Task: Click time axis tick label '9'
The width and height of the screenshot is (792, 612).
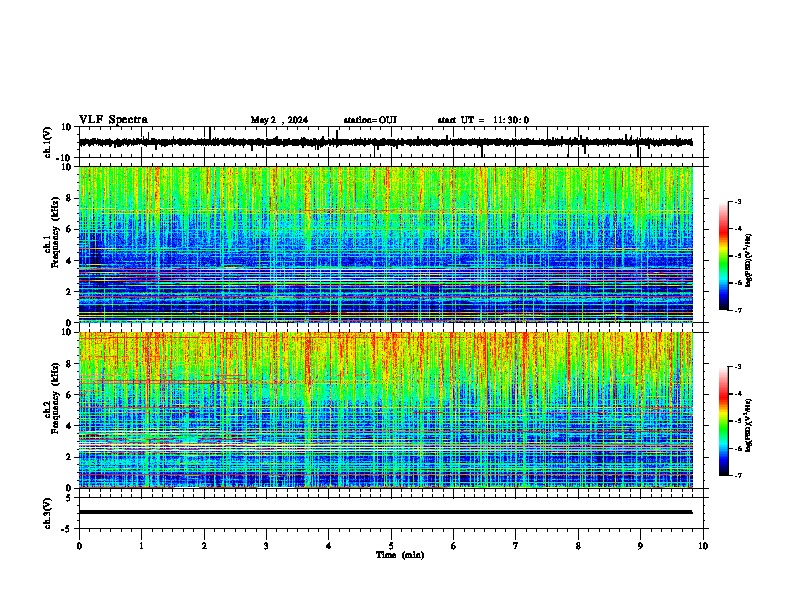Action: tap(640, 546)
